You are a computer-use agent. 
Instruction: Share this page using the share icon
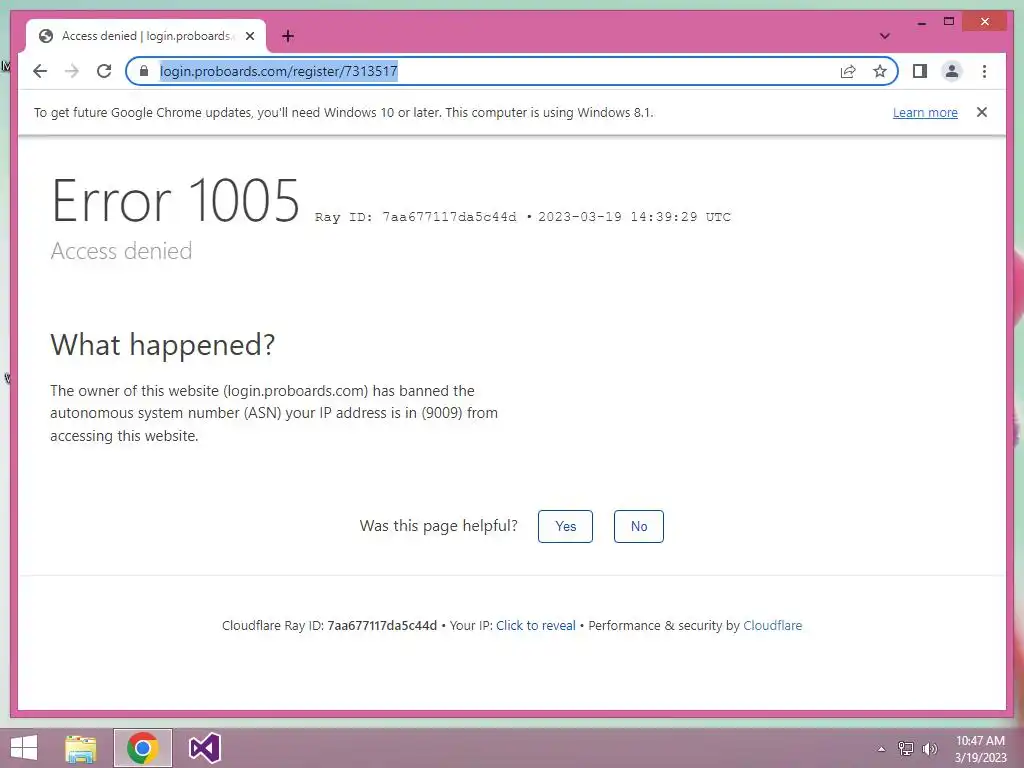848,71
